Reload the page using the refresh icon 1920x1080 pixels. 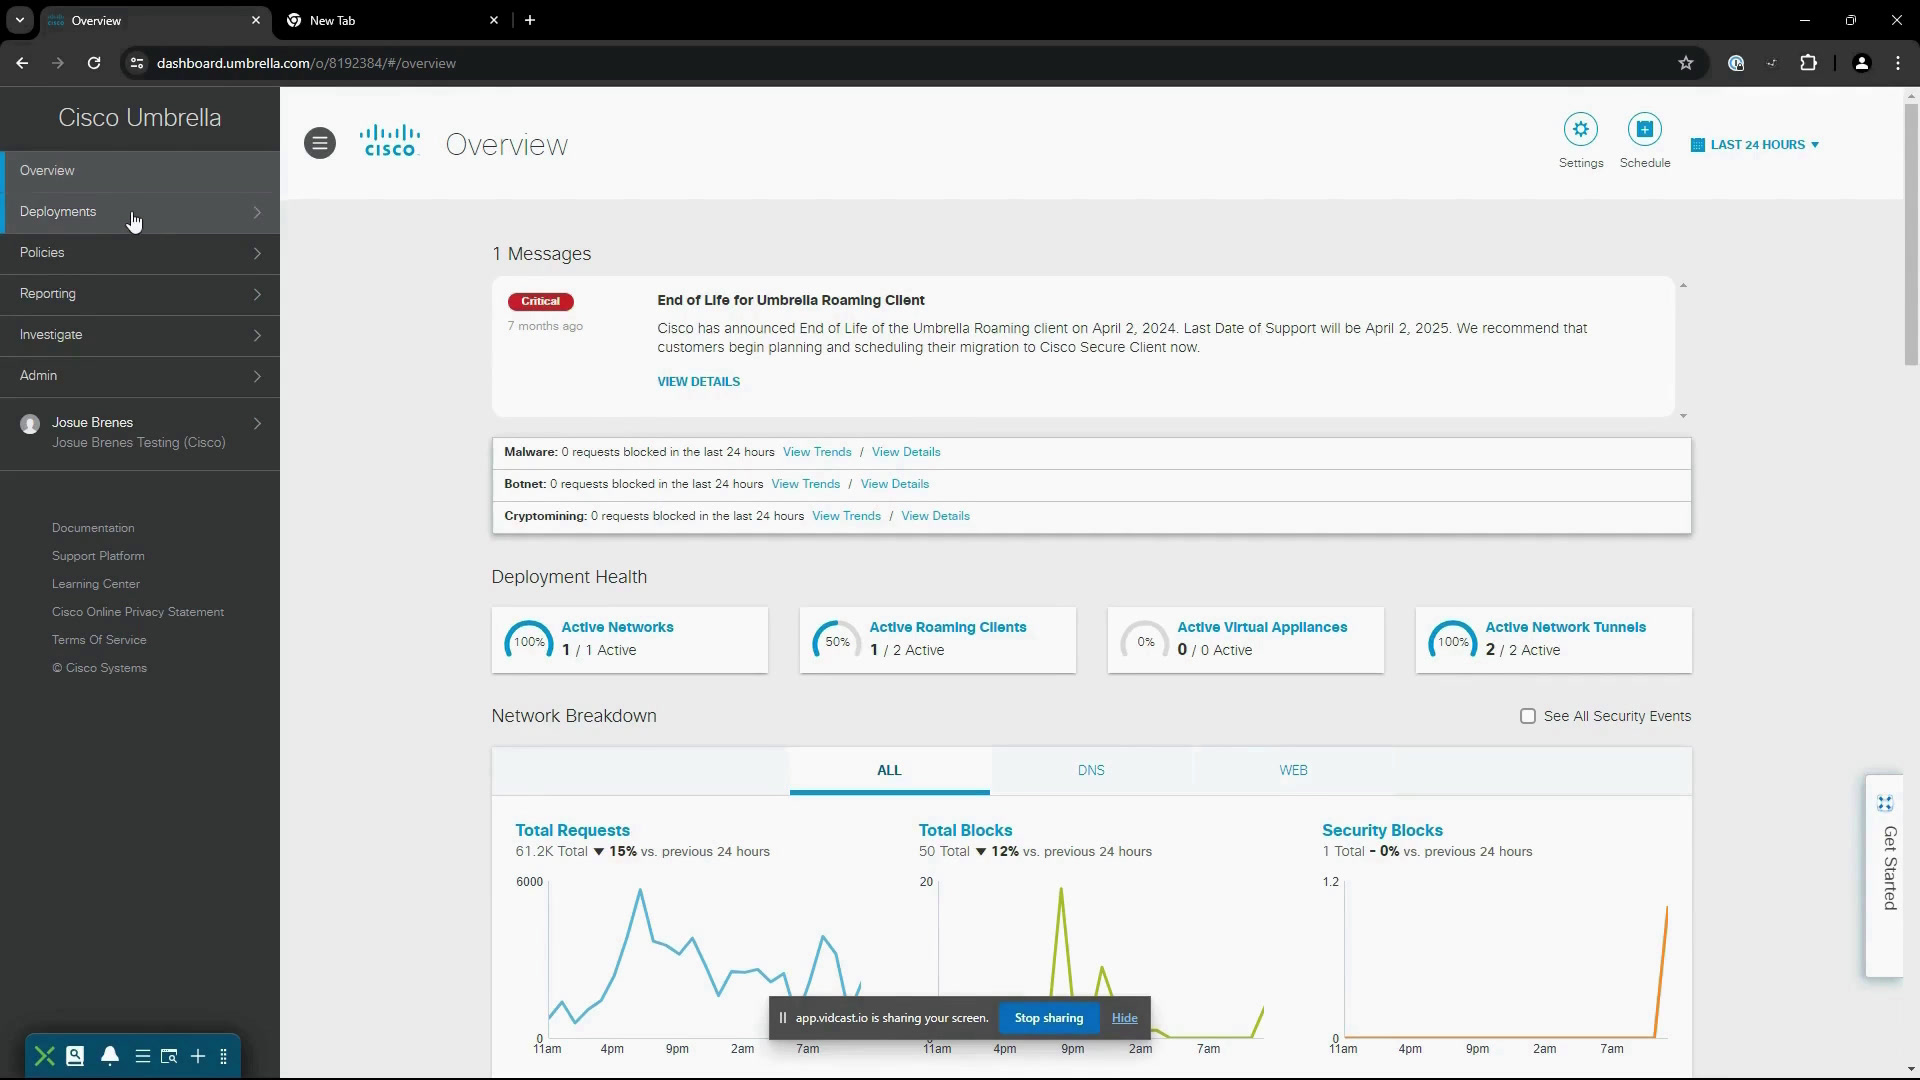point(94,63)
